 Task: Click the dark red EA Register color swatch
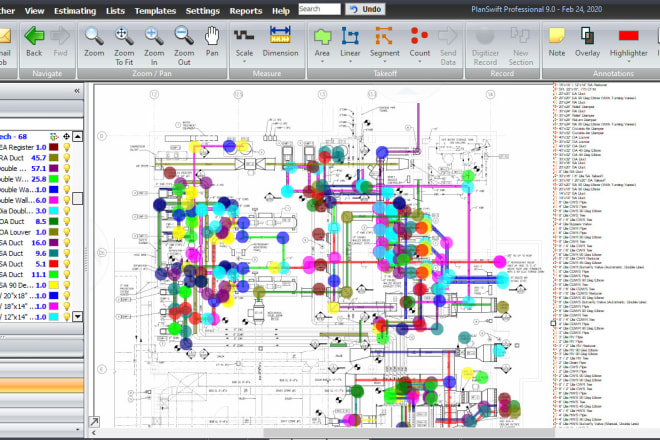tap(54, 147)
